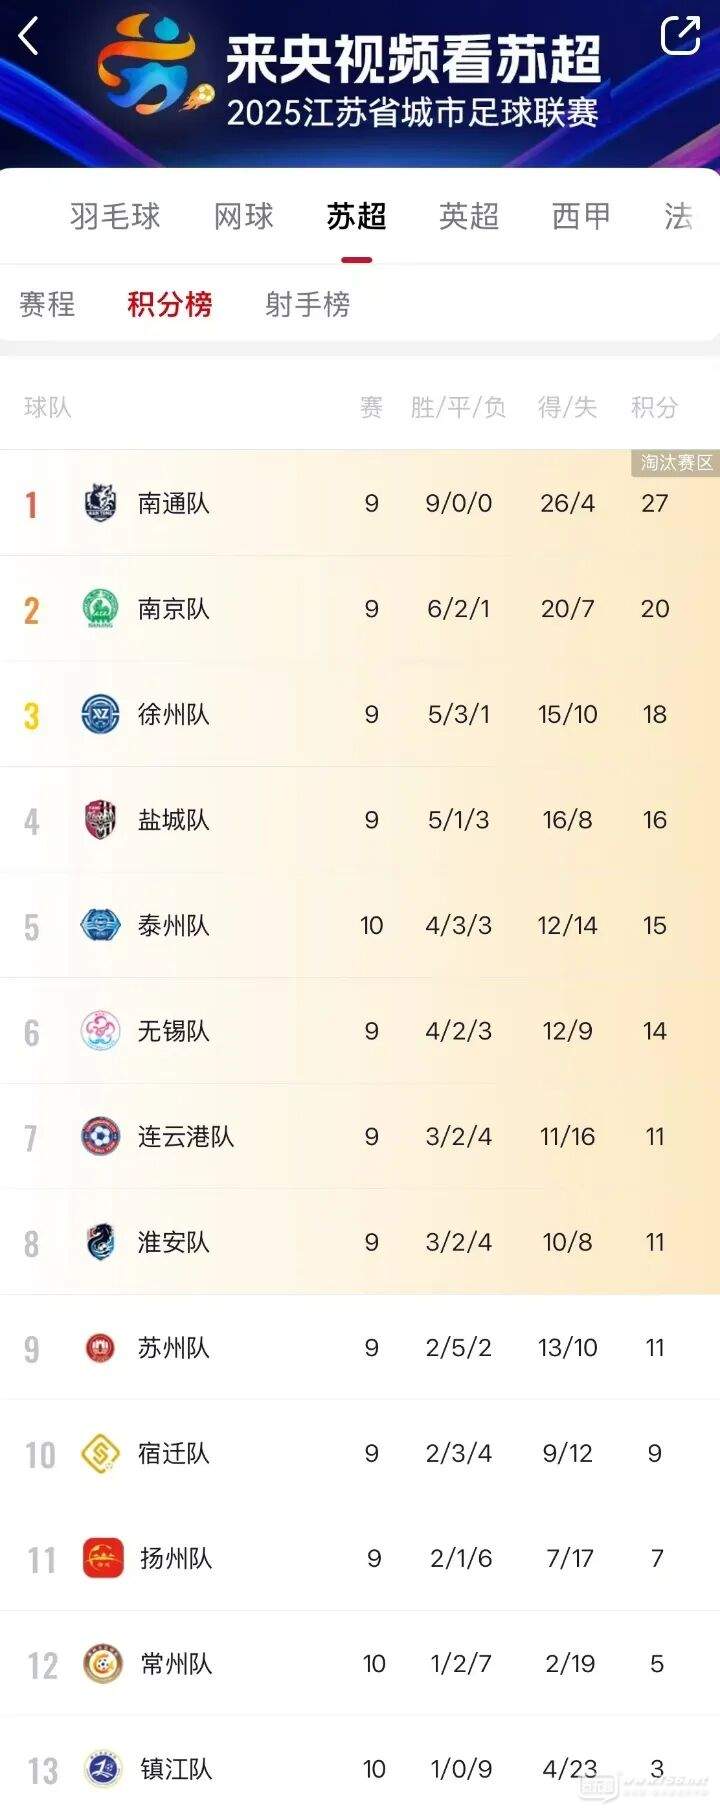Tap the Yancheng team (盐城队) logo

pos(101,820)
